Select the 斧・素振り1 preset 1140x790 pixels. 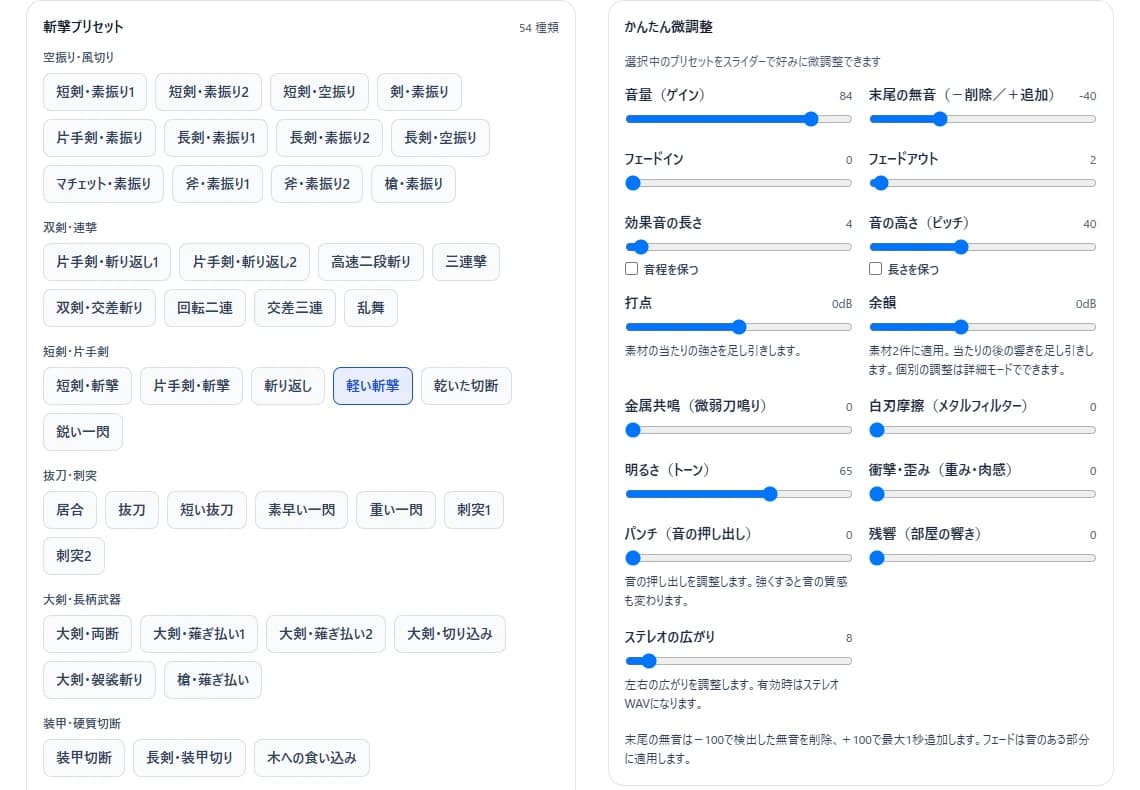pyautogui.click(x=217, y=184)
